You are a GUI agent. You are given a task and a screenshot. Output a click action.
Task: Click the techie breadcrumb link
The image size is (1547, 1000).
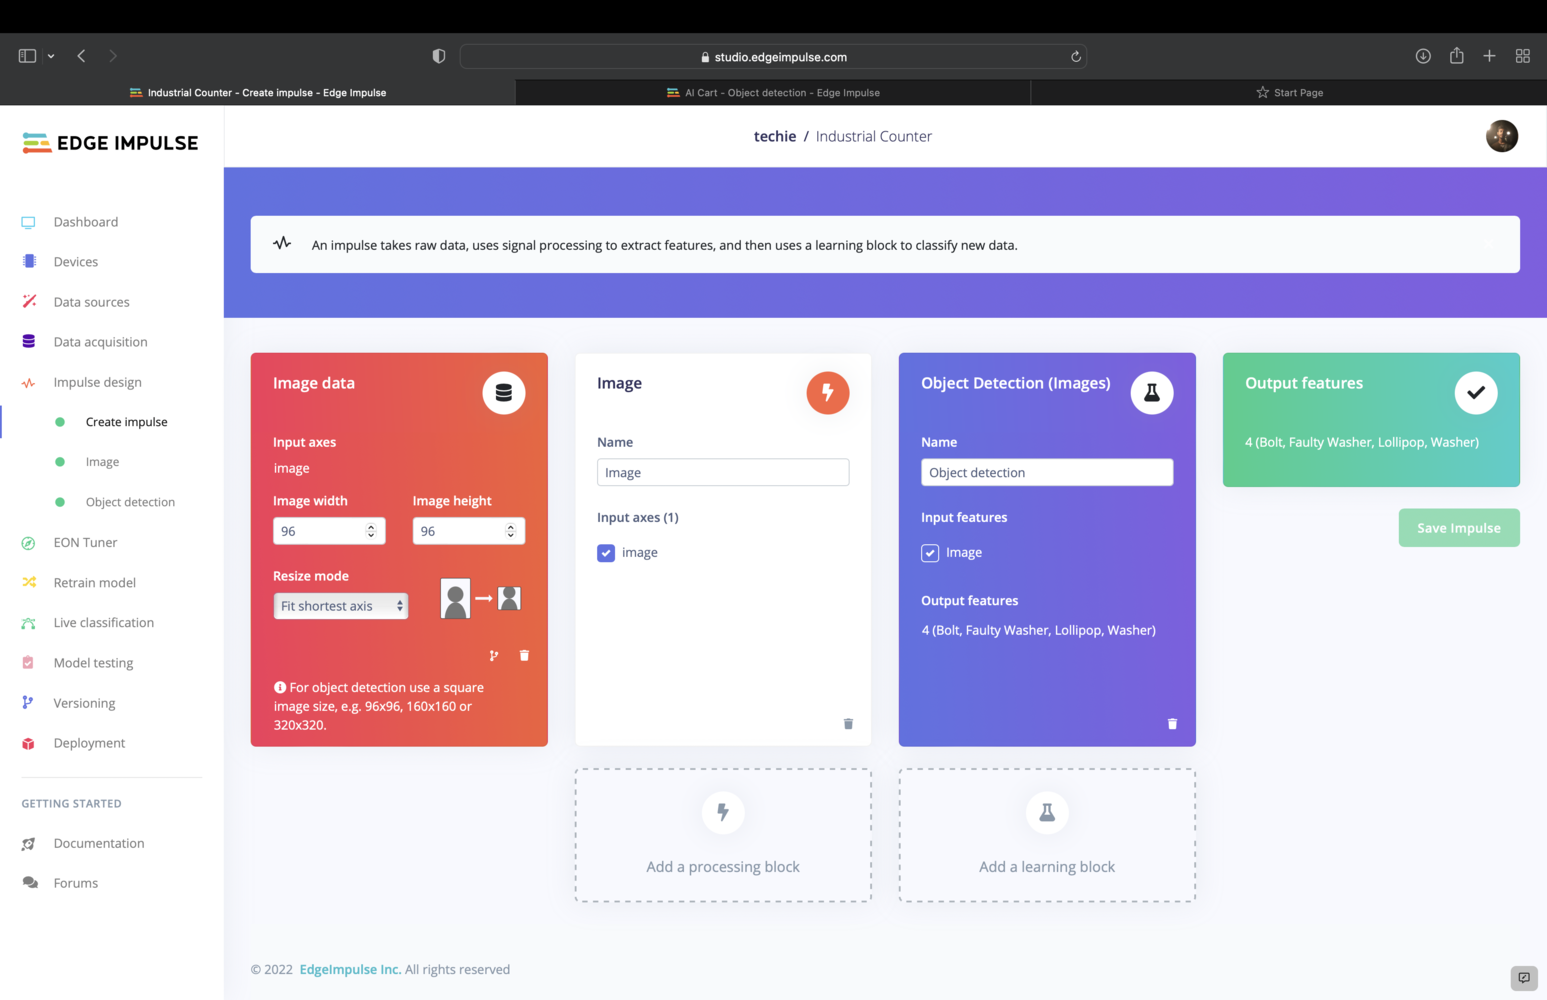click(775, 136)
